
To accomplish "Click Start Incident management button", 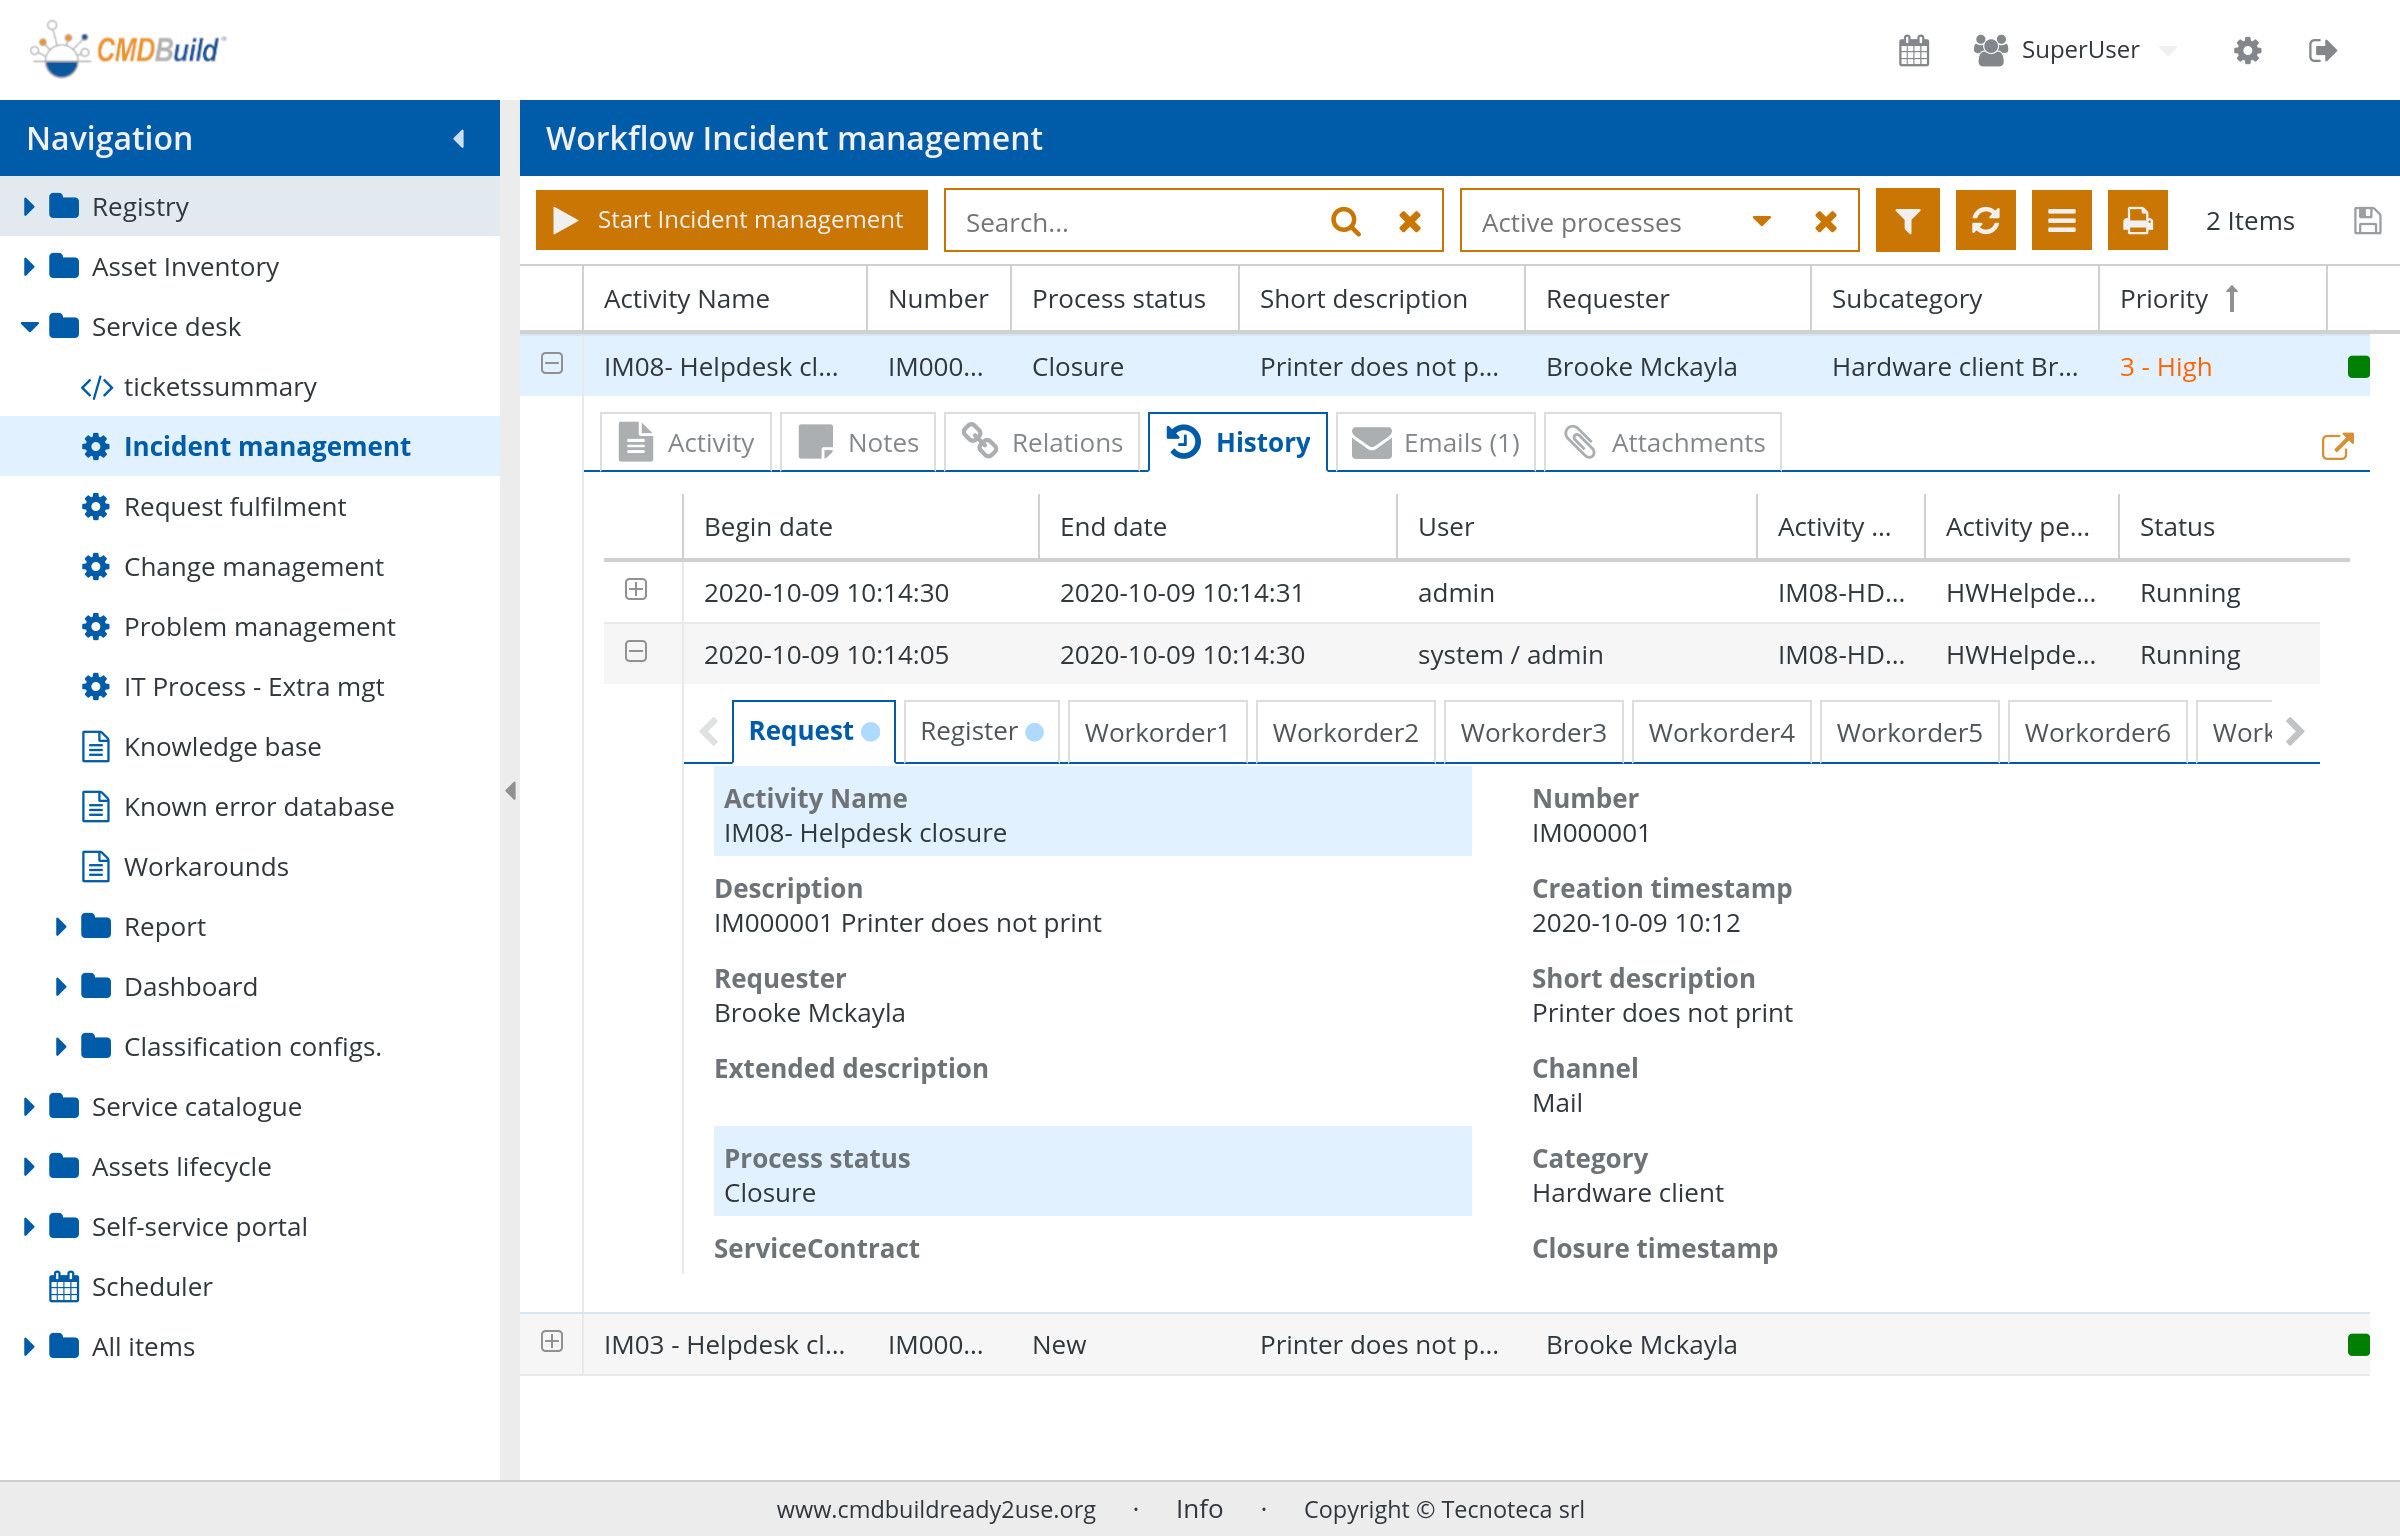I will [731, 220].
